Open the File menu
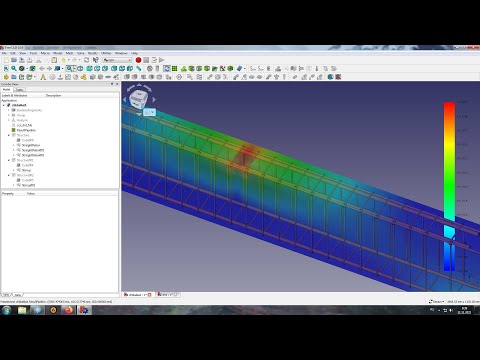This screenshot has height=360, width=480. (x=4, y=53)
